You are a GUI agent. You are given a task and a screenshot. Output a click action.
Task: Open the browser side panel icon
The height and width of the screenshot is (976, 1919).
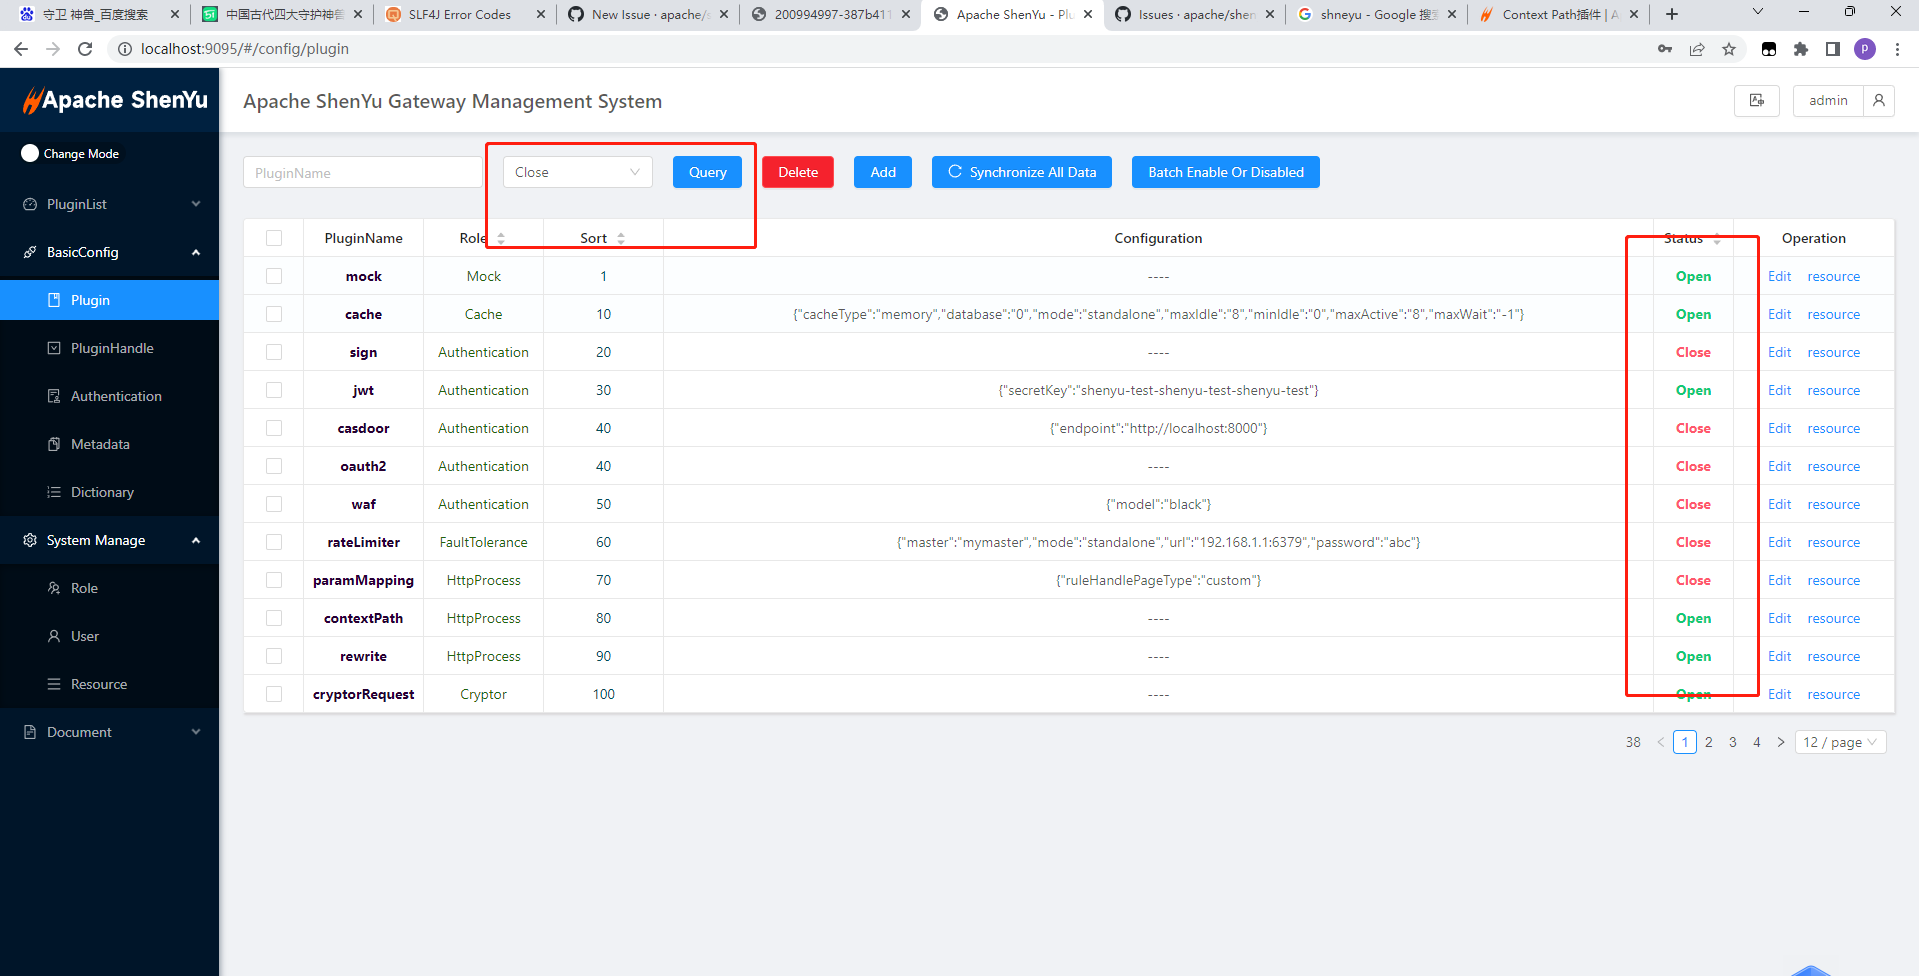click(x=1833, y=49)
